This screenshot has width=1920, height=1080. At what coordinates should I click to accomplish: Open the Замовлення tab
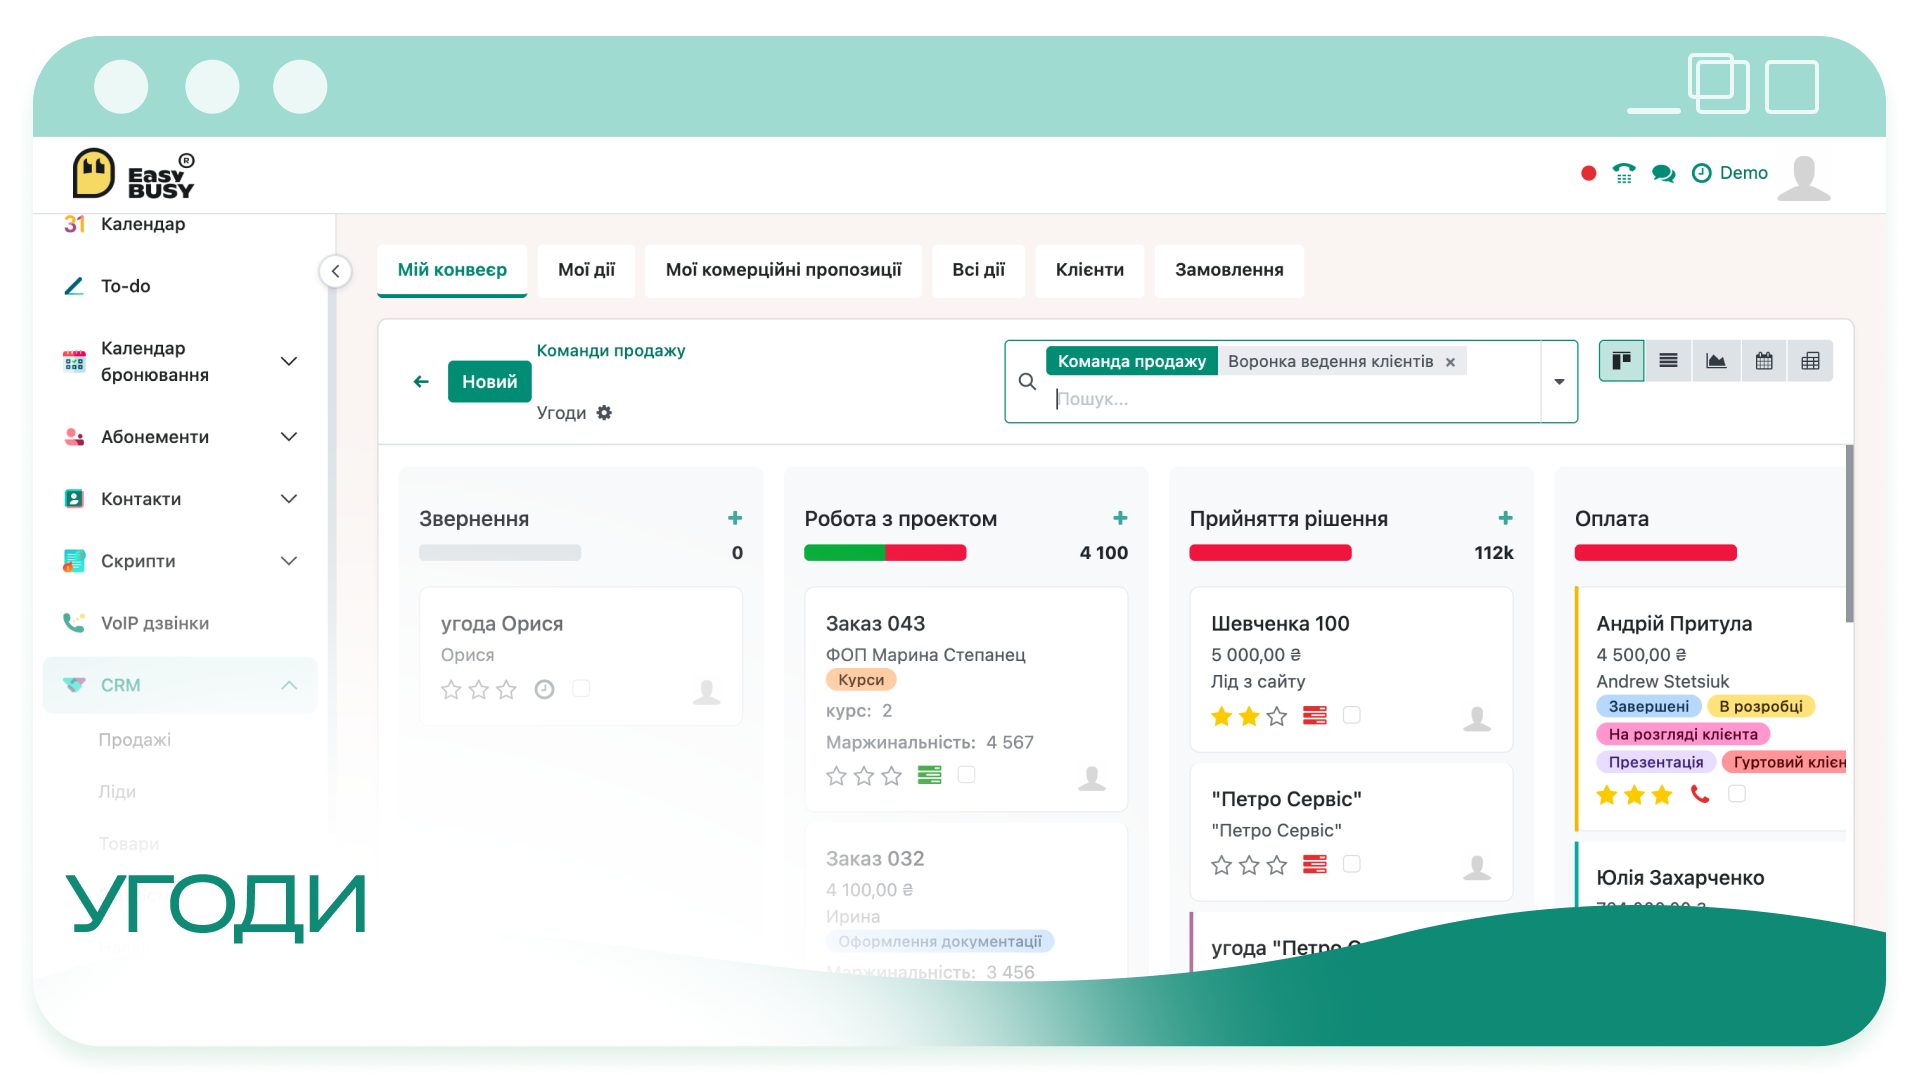click(1229, 270)
